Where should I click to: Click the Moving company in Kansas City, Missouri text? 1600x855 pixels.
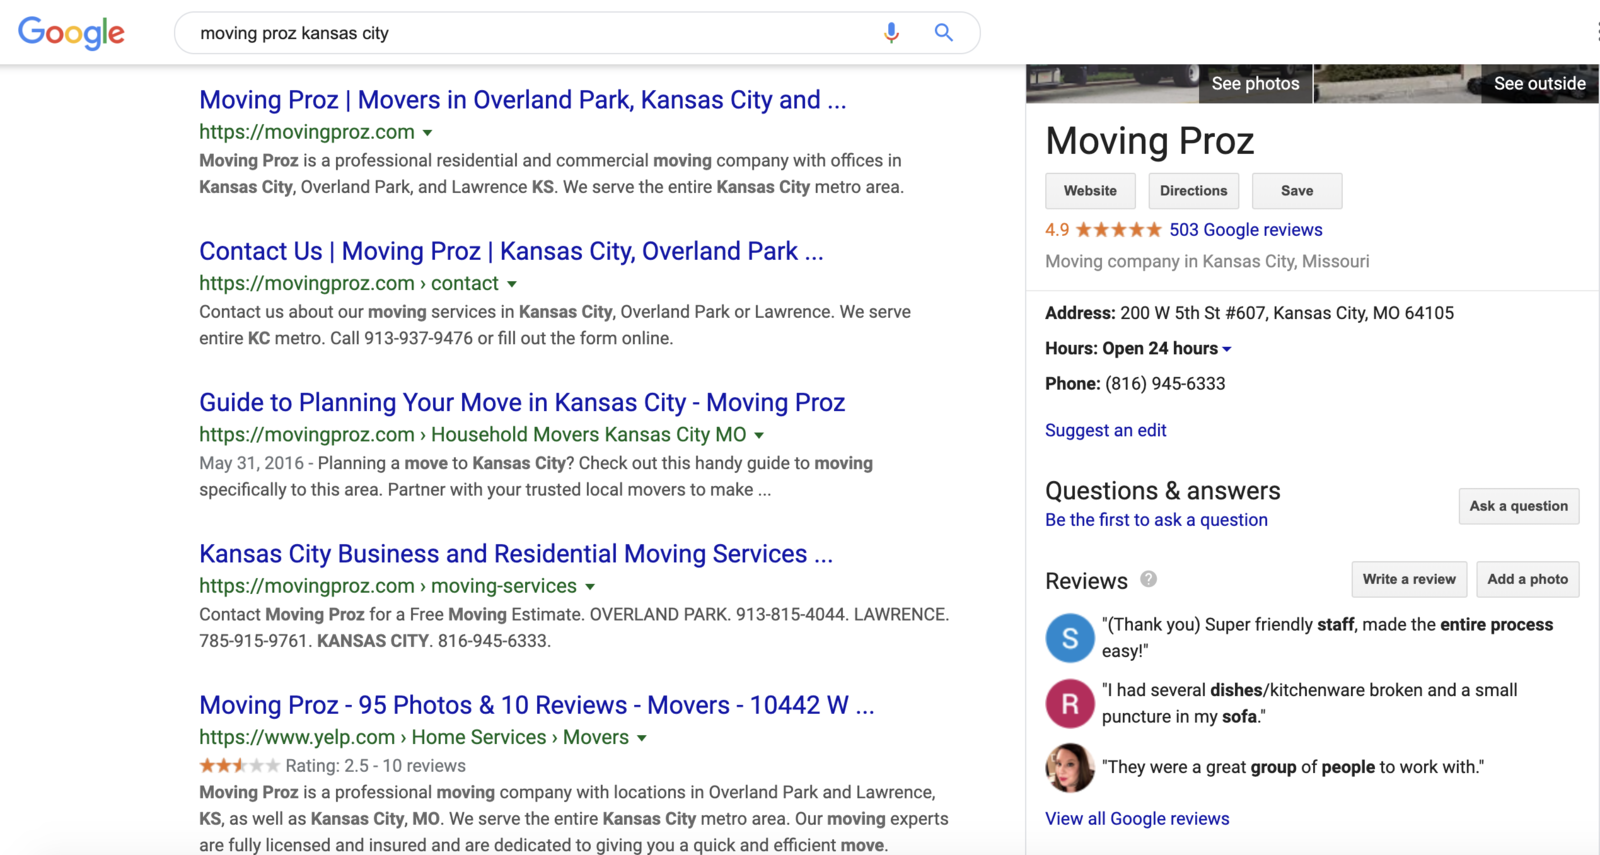(1207, 261)
